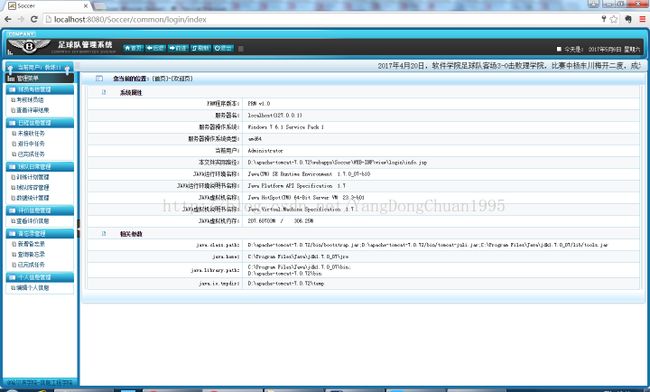The height and width of the screenshot is (392, 650).
Task: Click the scrolling news announcement text
Action: [509, 65]
